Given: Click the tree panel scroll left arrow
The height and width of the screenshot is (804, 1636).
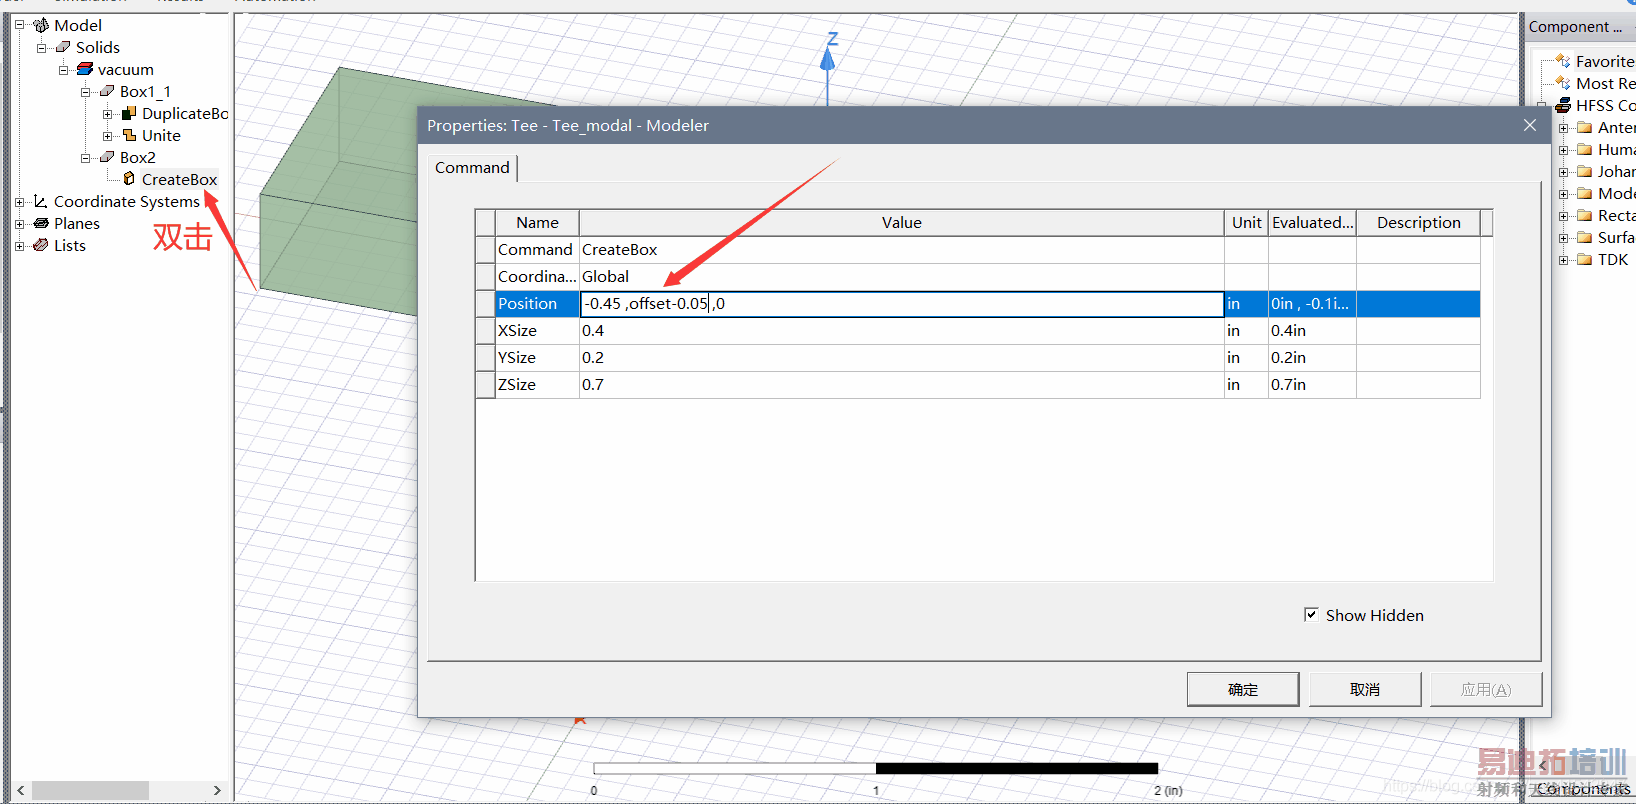Looking at the screenshot, I should pos(20,790).
